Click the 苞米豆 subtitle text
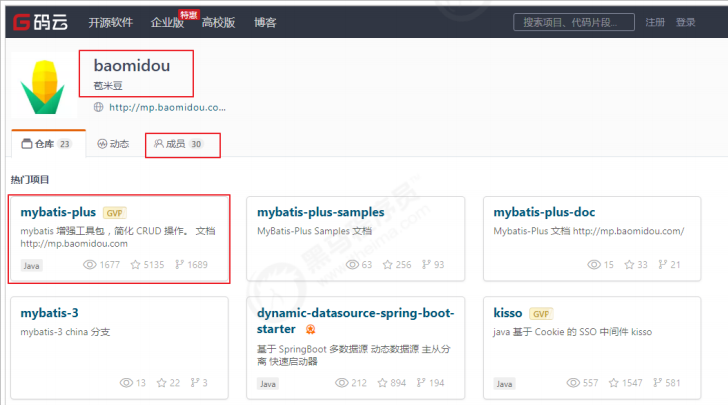This screenshot has width=728, height=405. 108,85
